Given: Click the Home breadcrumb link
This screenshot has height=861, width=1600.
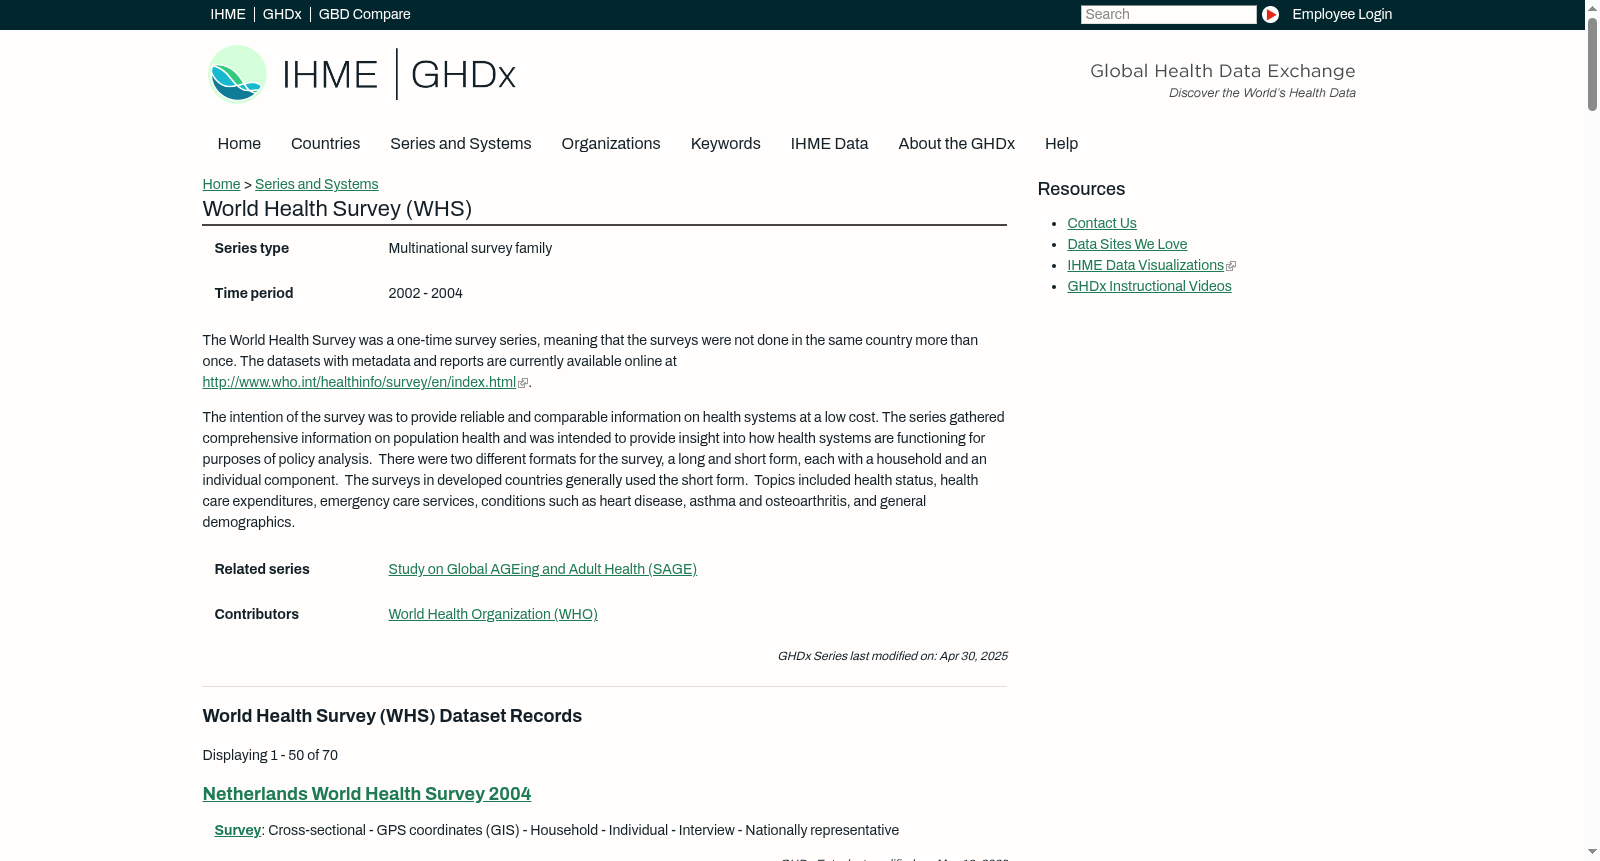Looking at the screenshot, I should click(221, 184).
